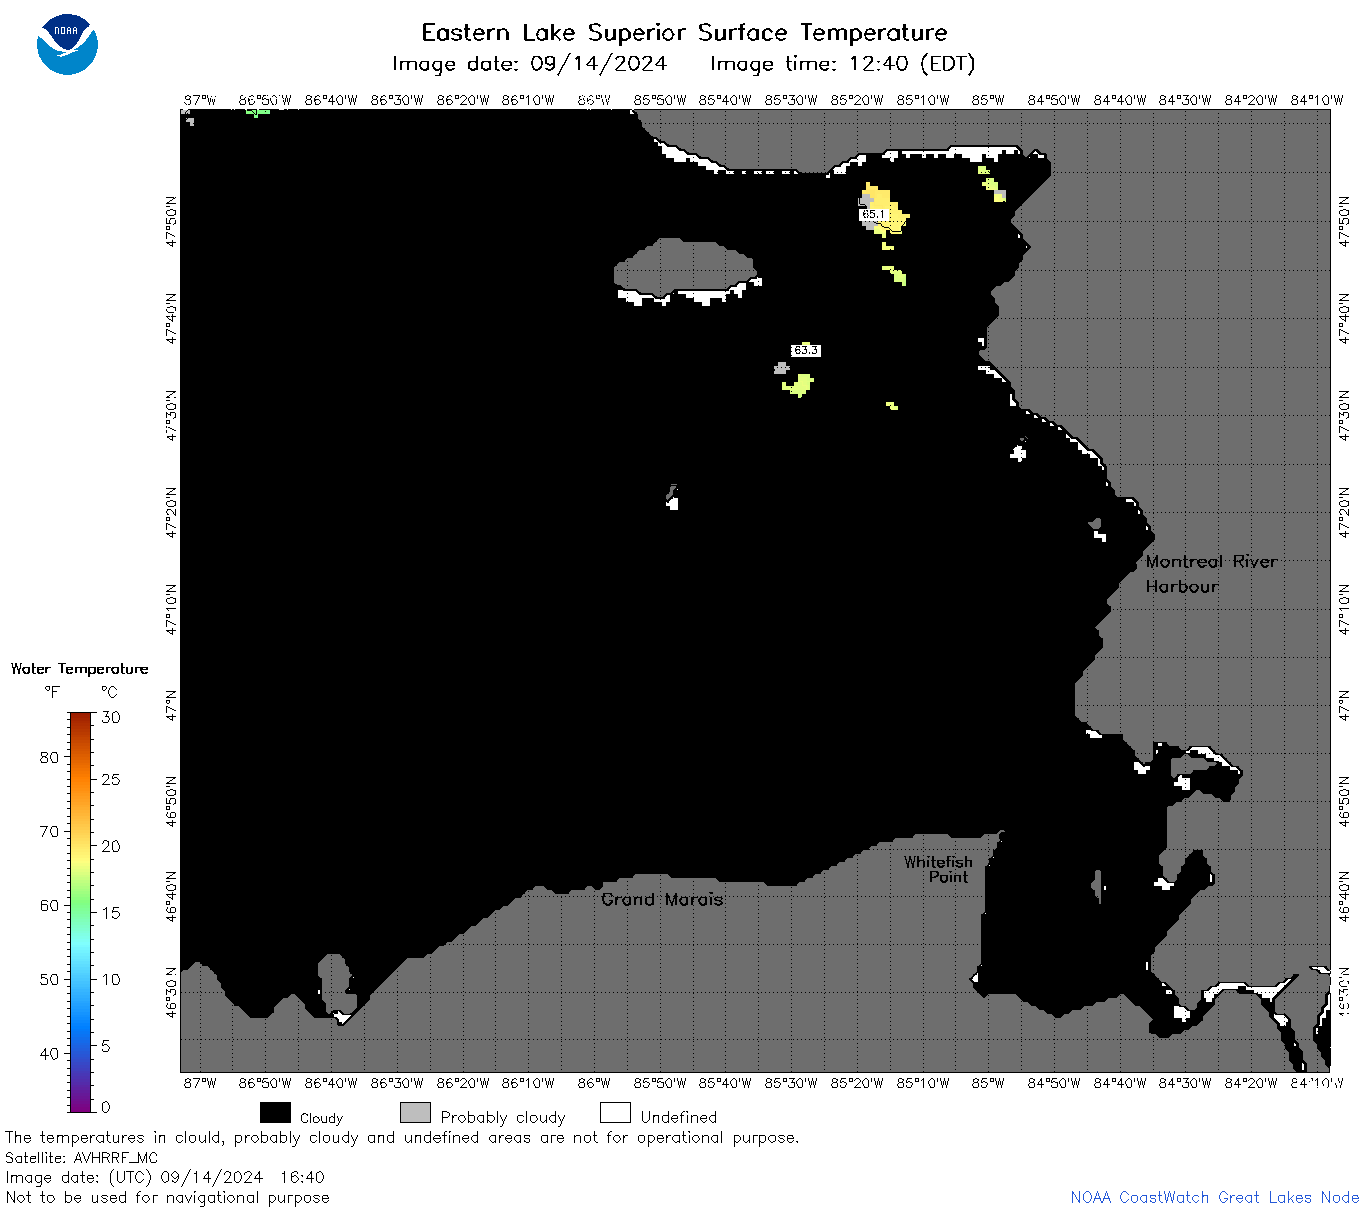Click the green temperature patch below the 63.3 label
1370x1213 pixels.
click(x=798, y=384)
